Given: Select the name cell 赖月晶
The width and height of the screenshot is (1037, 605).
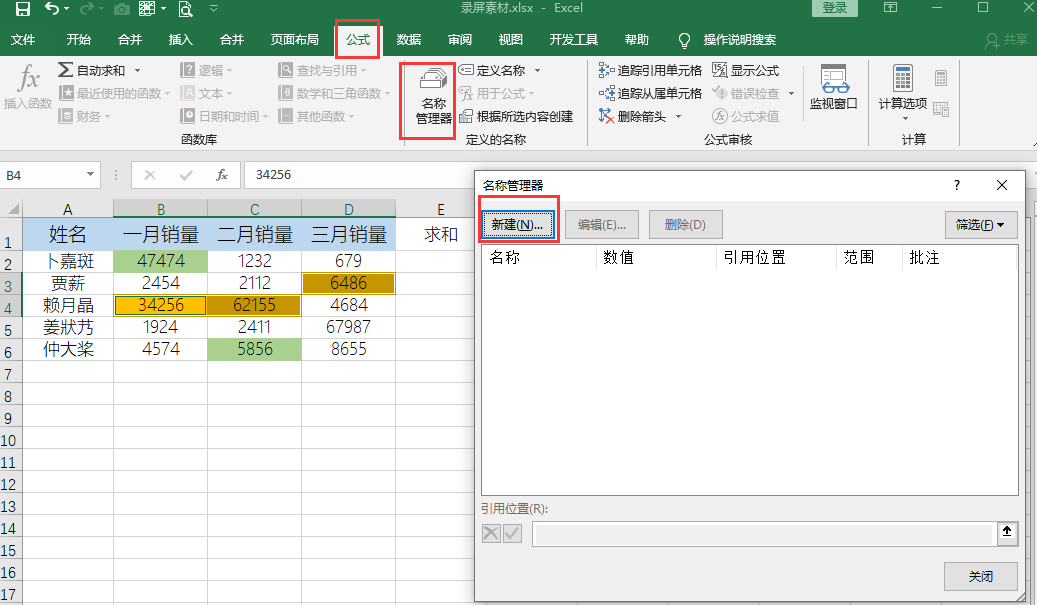Looking at the screenshot, I should [67, 305].
